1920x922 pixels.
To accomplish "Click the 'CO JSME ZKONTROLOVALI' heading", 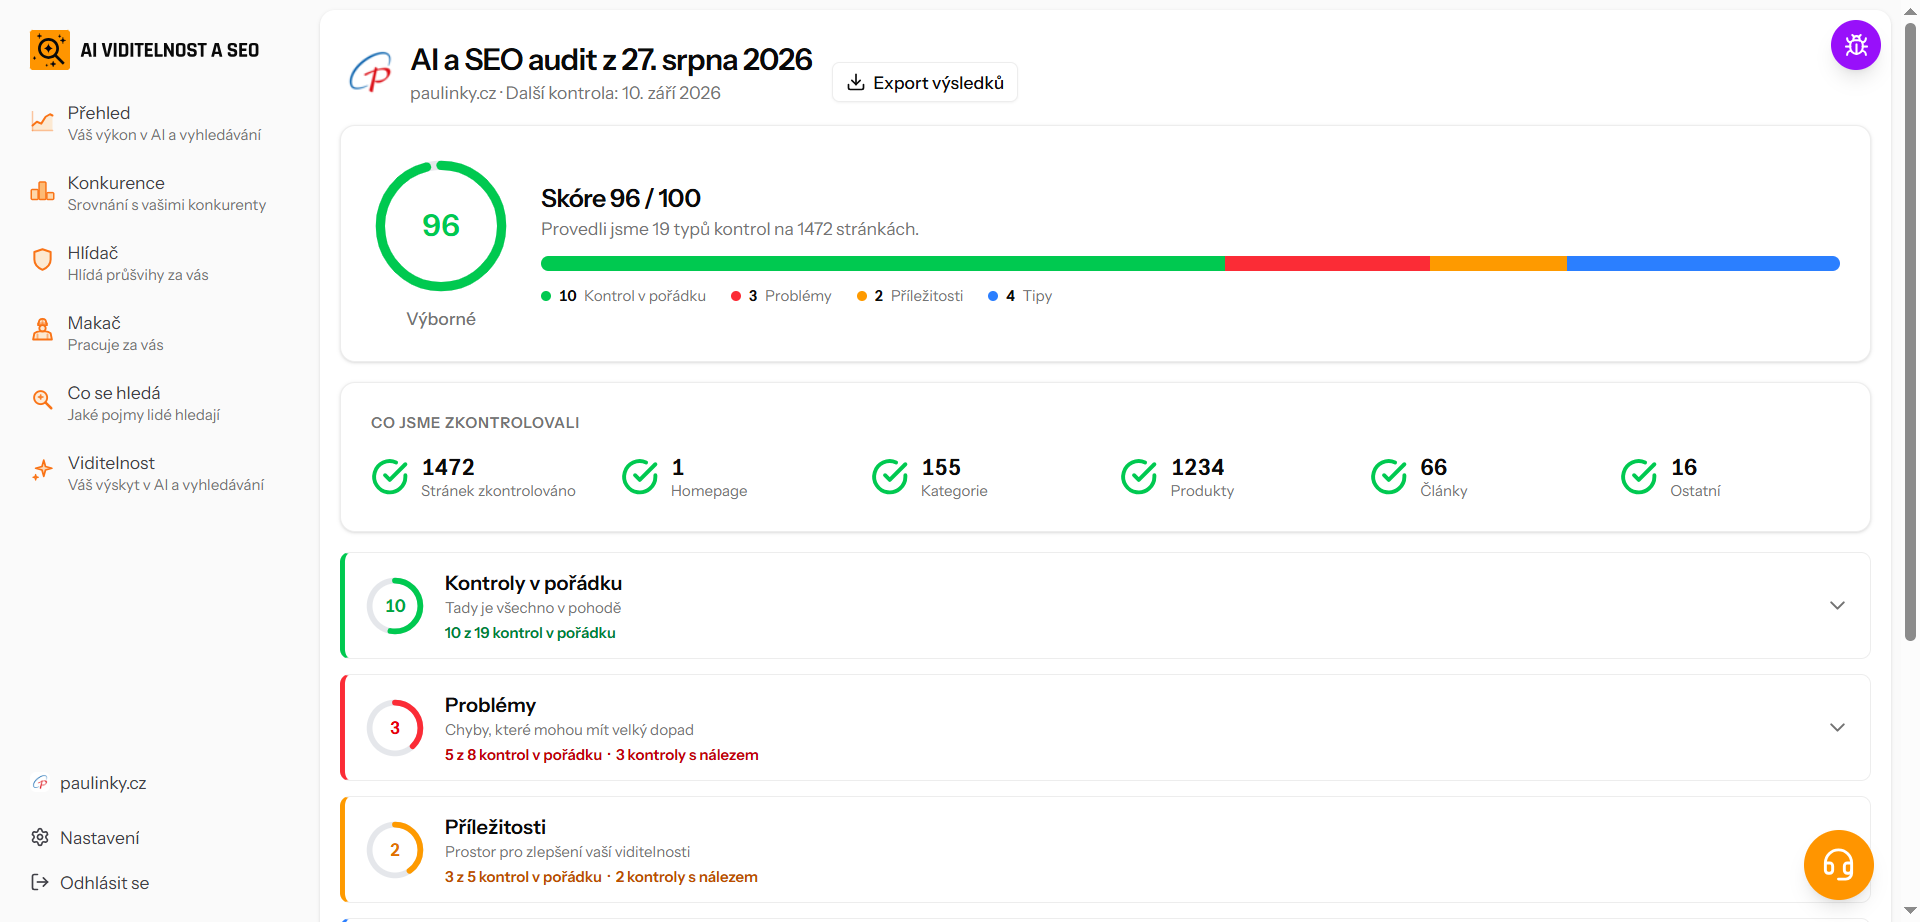I will click(475, 423).
